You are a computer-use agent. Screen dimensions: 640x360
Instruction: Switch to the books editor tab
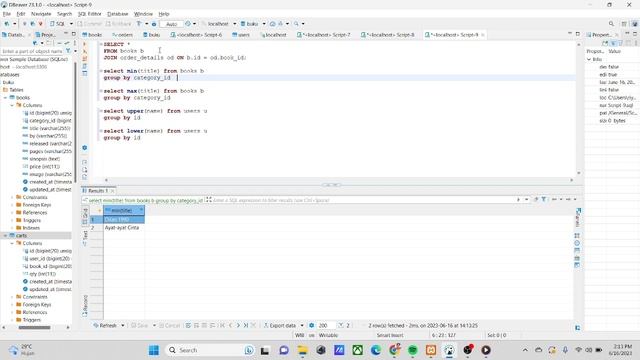point(93,35)
